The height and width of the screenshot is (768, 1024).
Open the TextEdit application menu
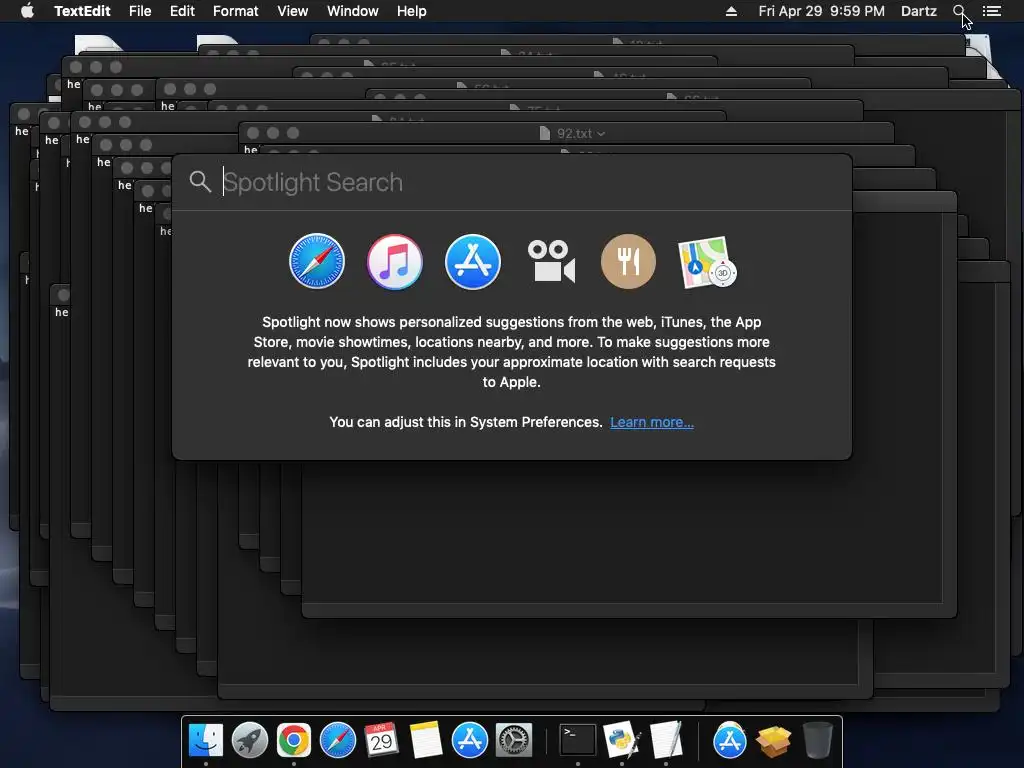[x=82, y=11]
